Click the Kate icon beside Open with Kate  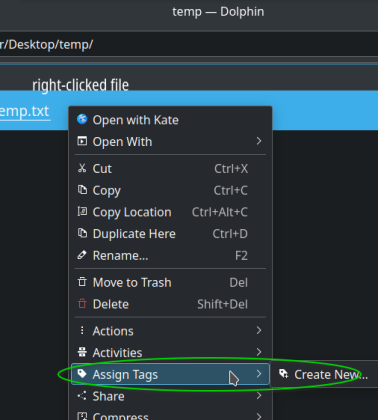[82, 119]
